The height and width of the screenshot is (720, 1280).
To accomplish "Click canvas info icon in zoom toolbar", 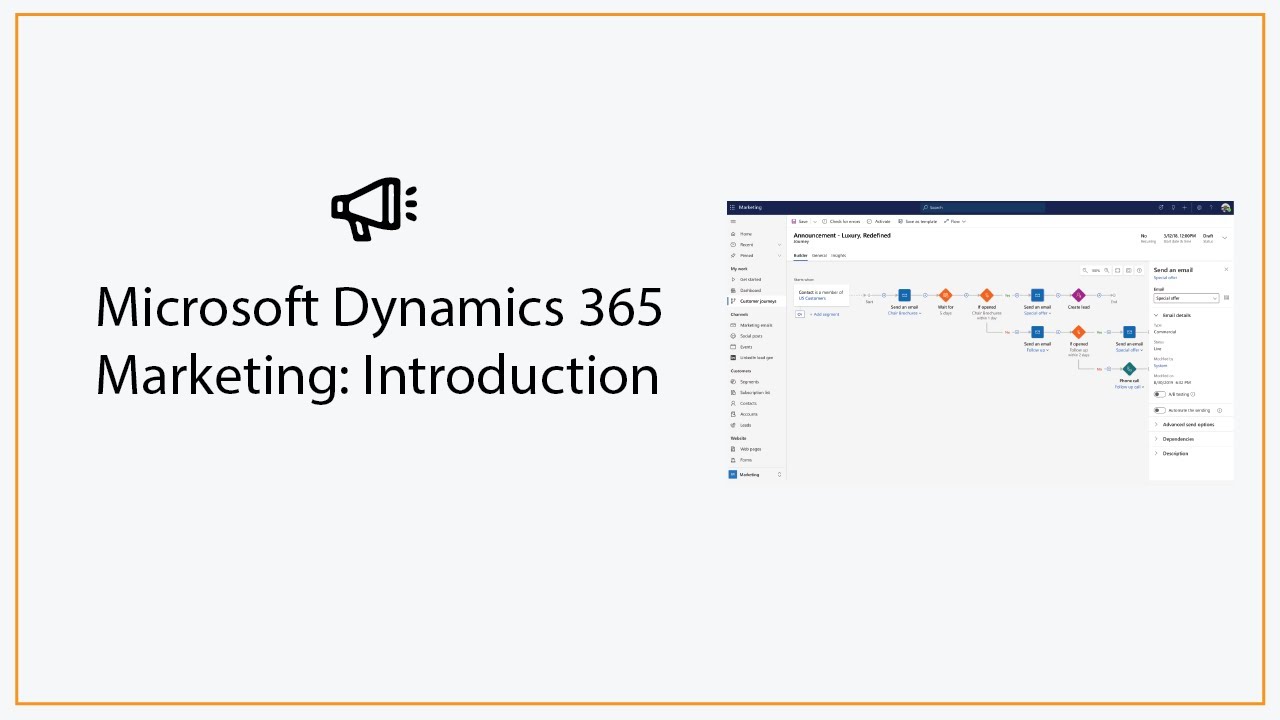I will pos(1139,270).
